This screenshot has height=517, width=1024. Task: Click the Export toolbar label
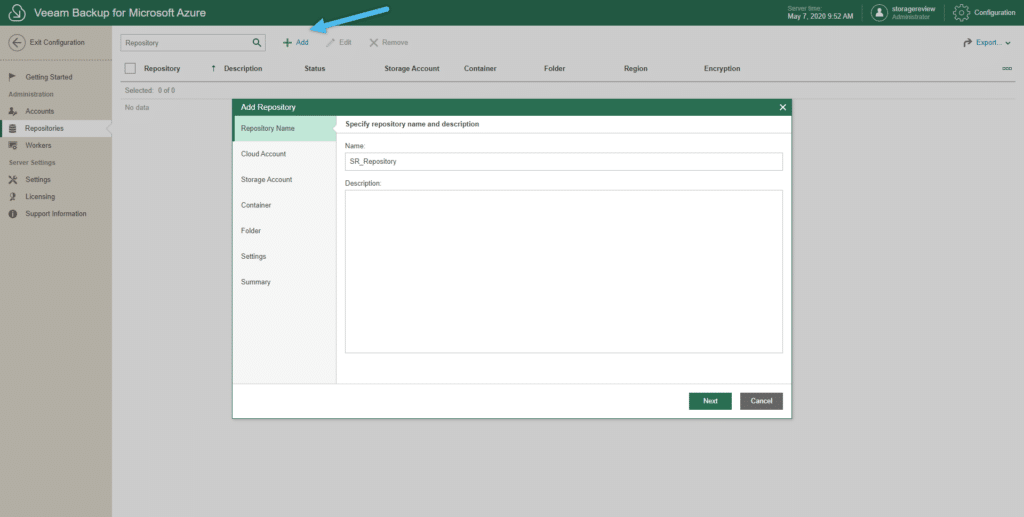(x=989, y=42)
